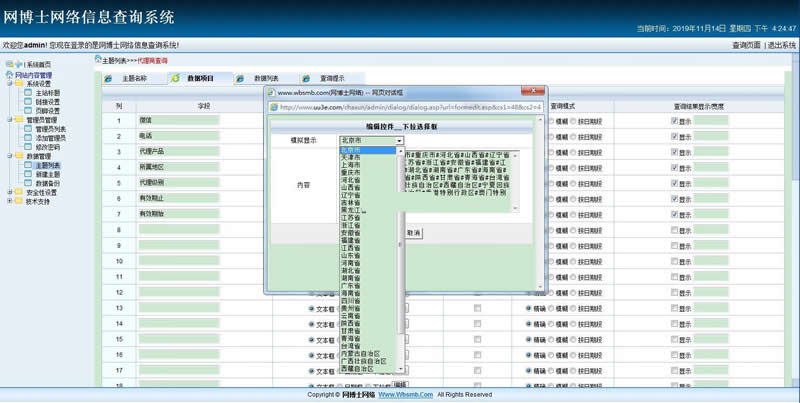Click page icon beside 页脚设置

[x=28, y=111]
